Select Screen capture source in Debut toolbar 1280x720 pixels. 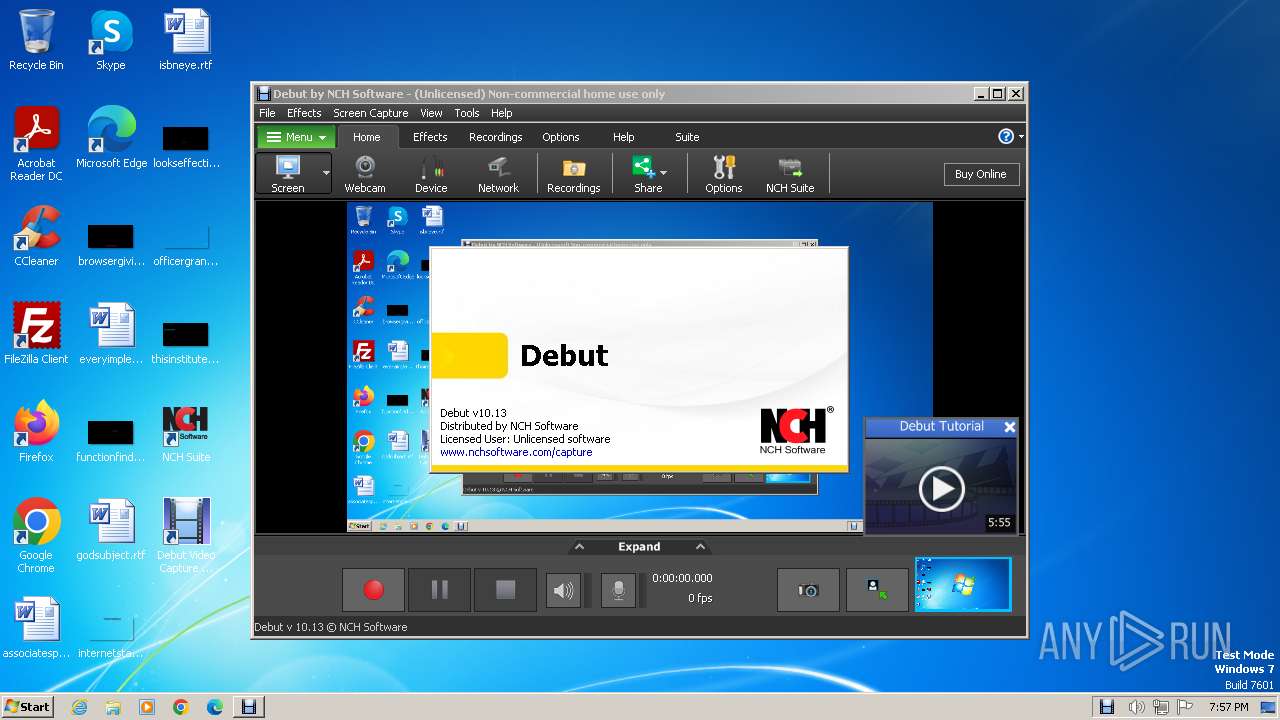point(288,174)
